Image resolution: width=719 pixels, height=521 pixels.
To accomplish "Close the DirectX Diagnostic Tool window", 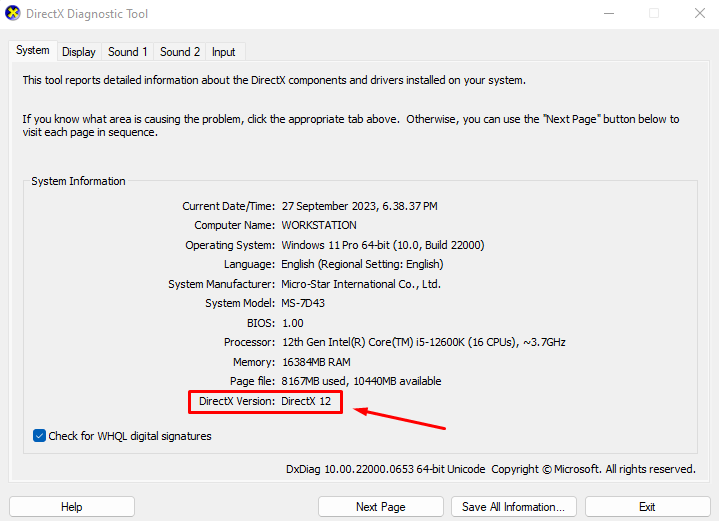I will [x=699, y=13].
